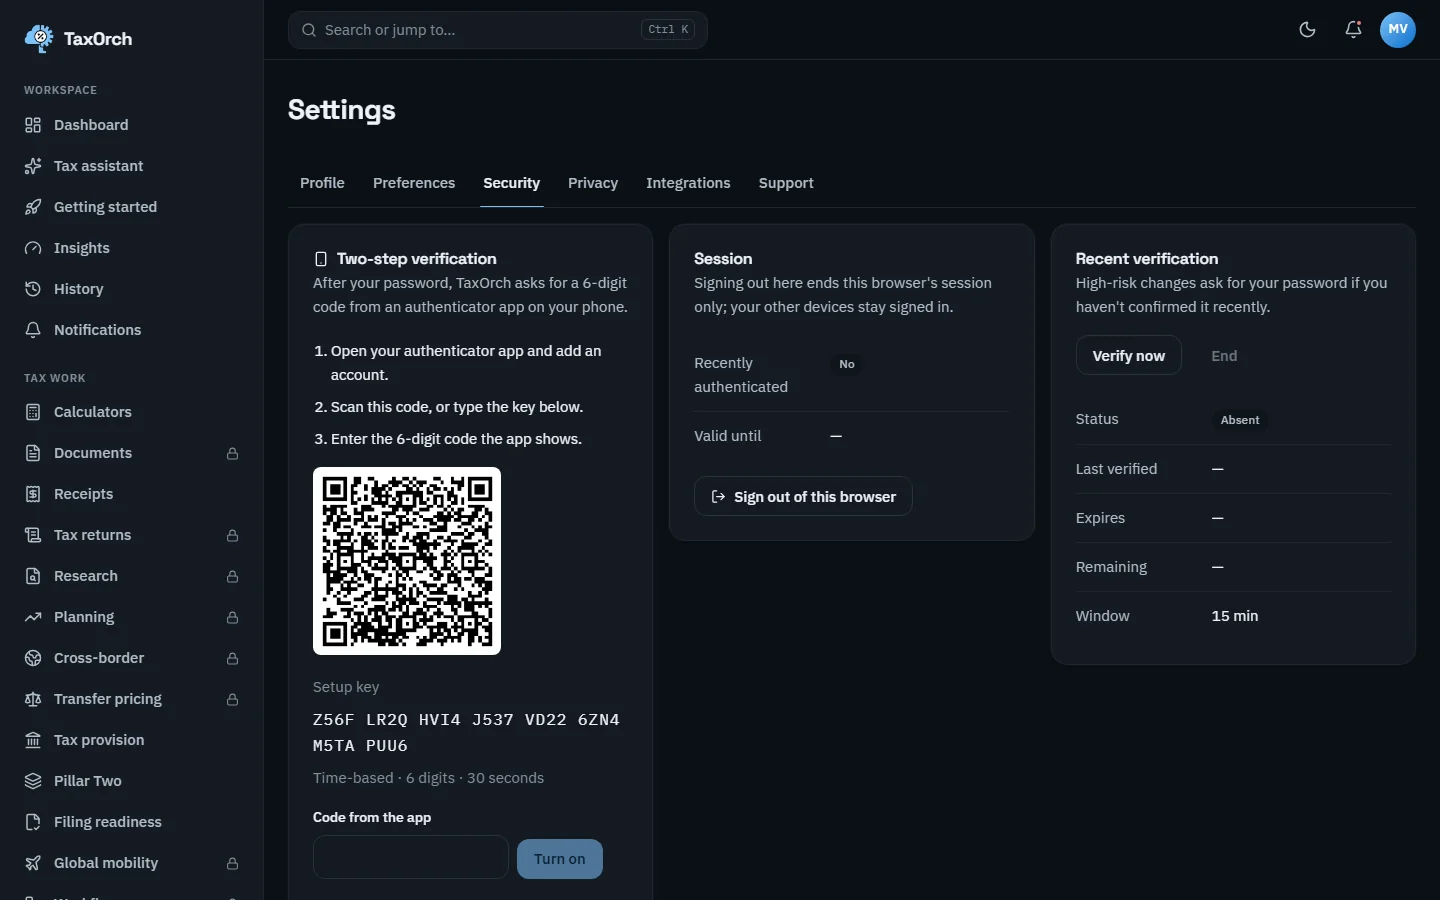This screenshot has height=900, width=1440.
Task: Click the Turn on button
Action: click(x=560, y=859)
